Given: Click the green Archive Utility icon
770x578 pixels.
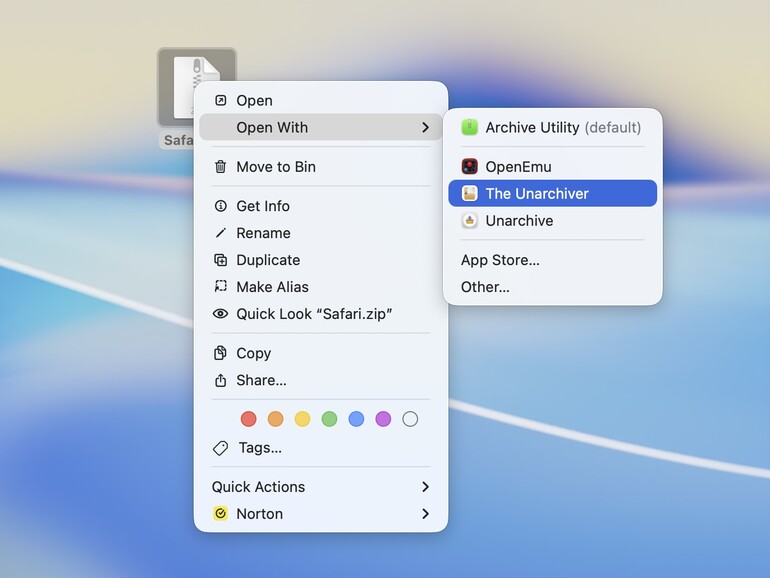Looking at the screenshot, I should tap(469, 127).
